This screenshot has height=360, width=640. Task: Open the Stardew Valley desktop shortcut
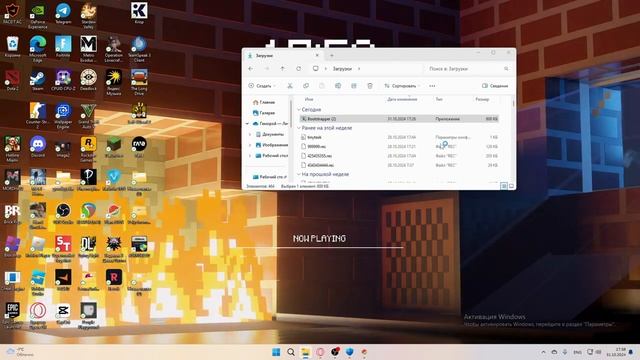pyautogui.click(x=88, y=16)
